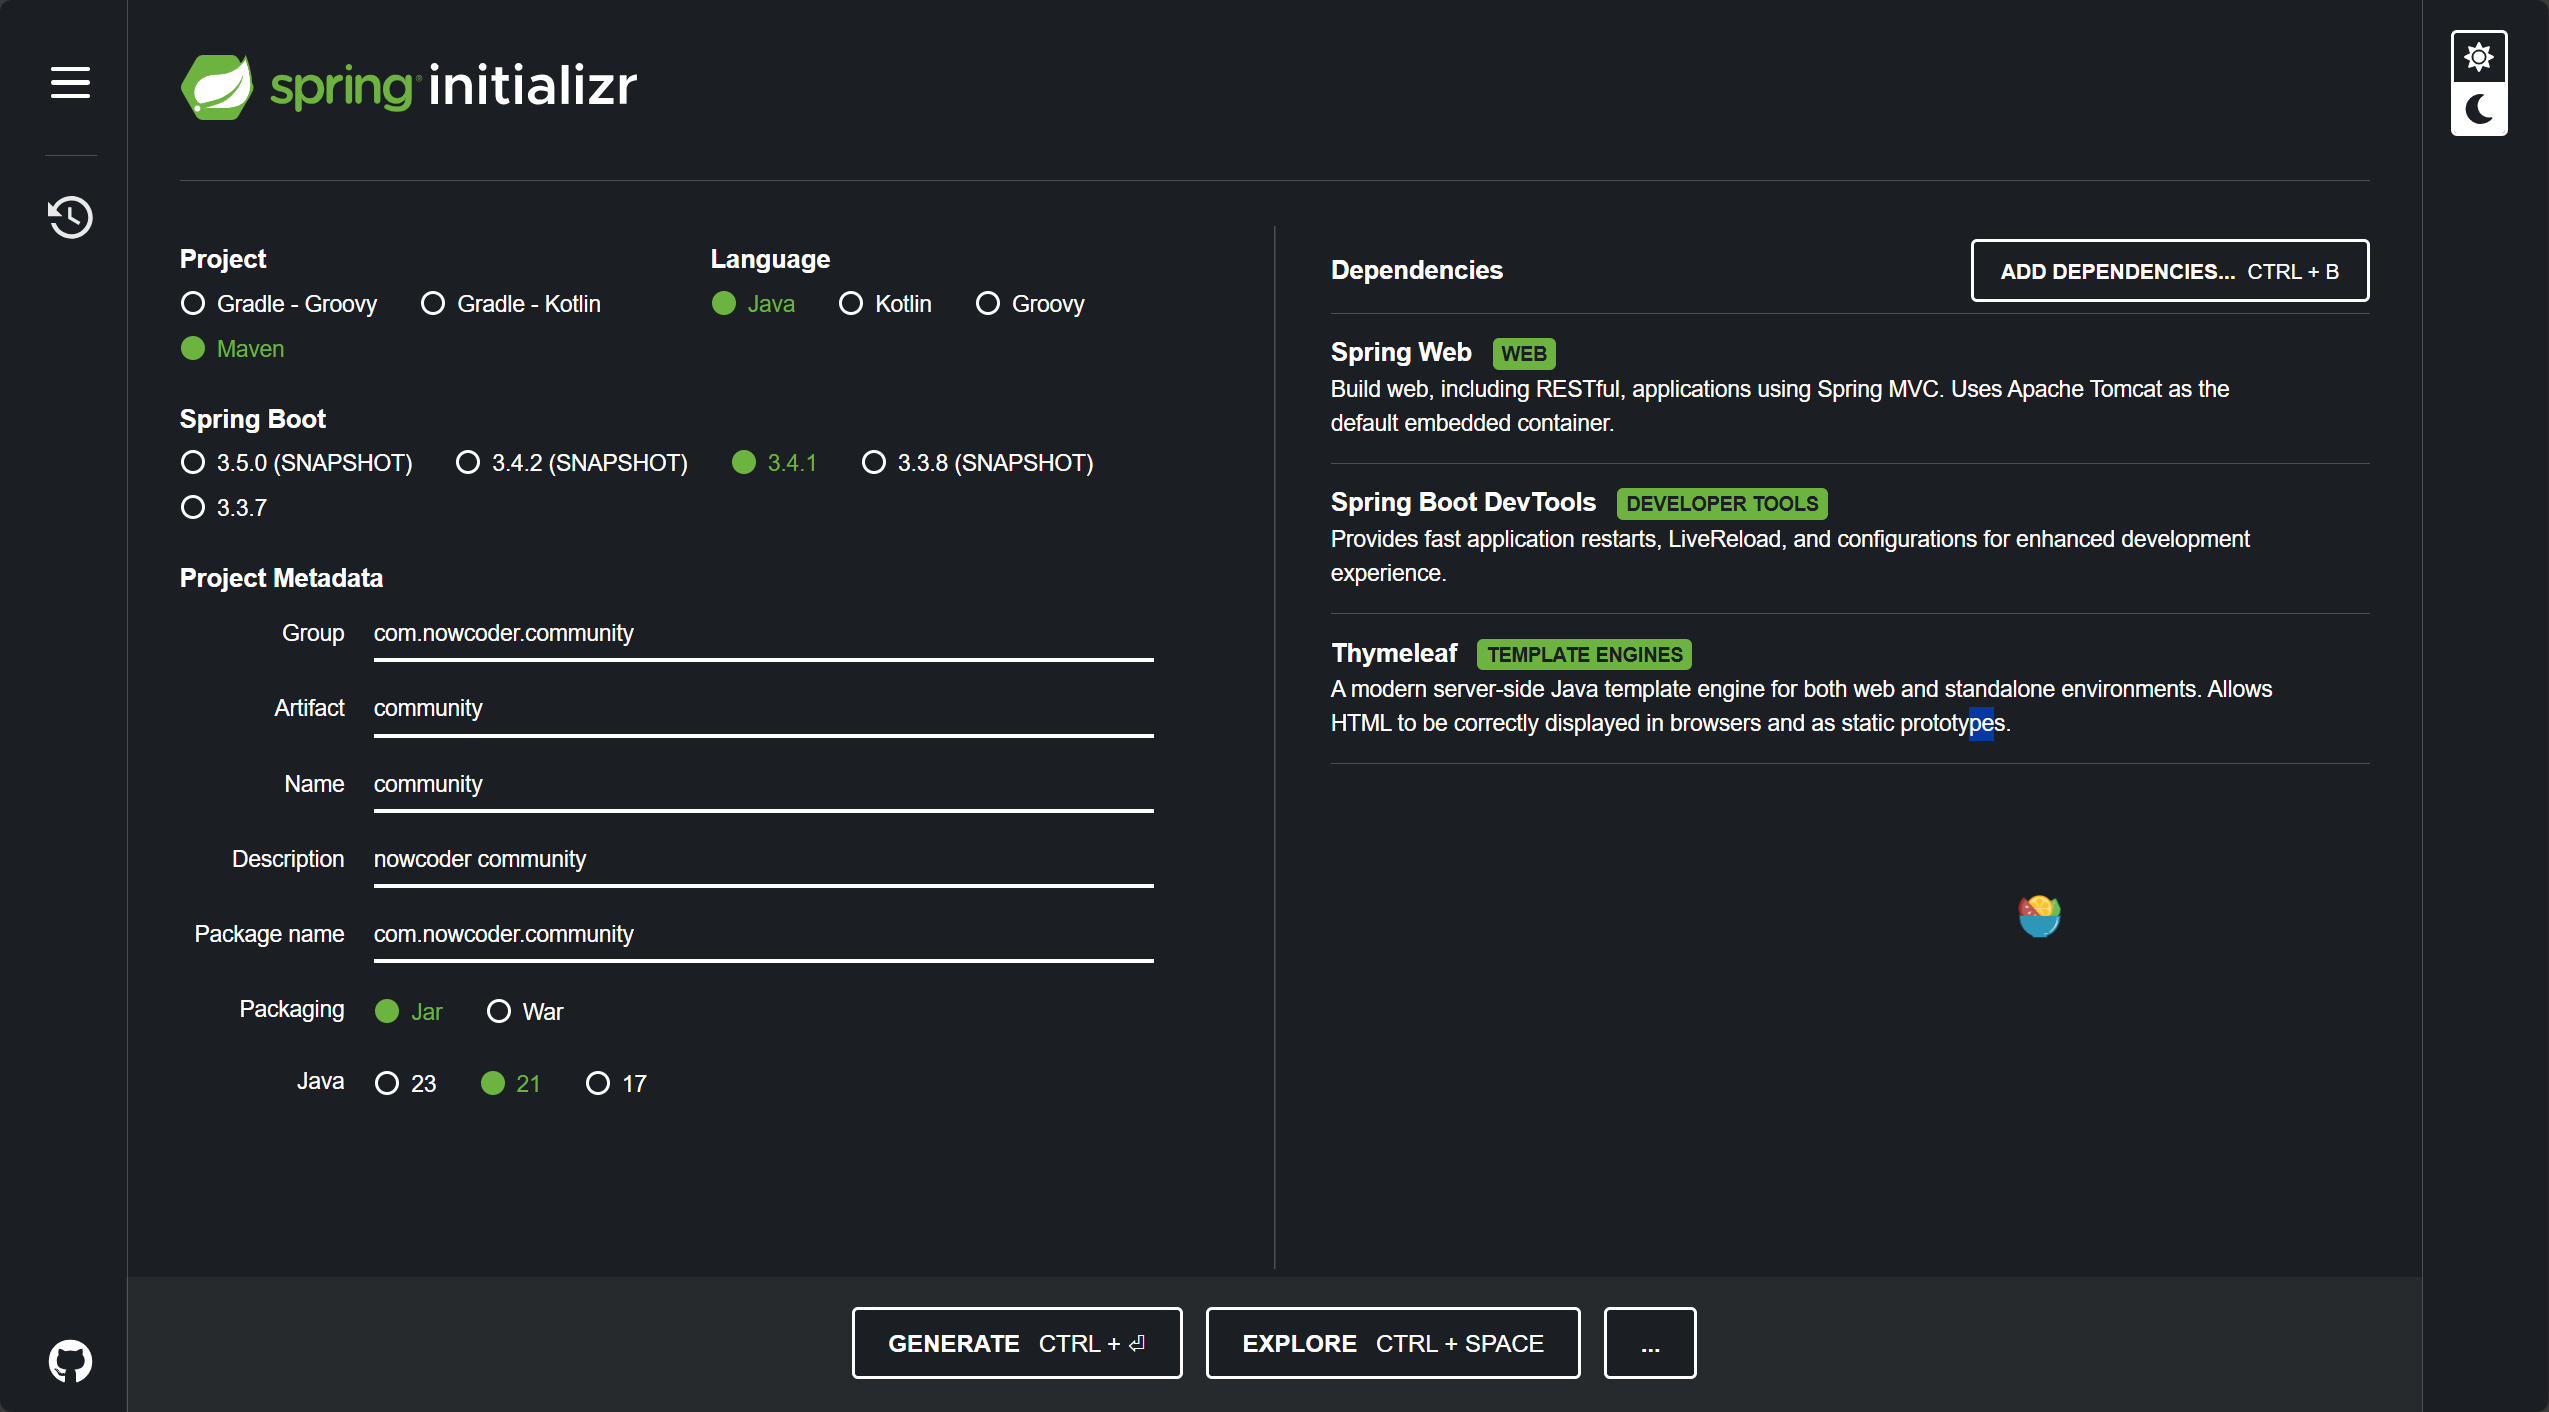
Task: Click the Group input field
Action: pyautogui.click(x=762, y=634)
